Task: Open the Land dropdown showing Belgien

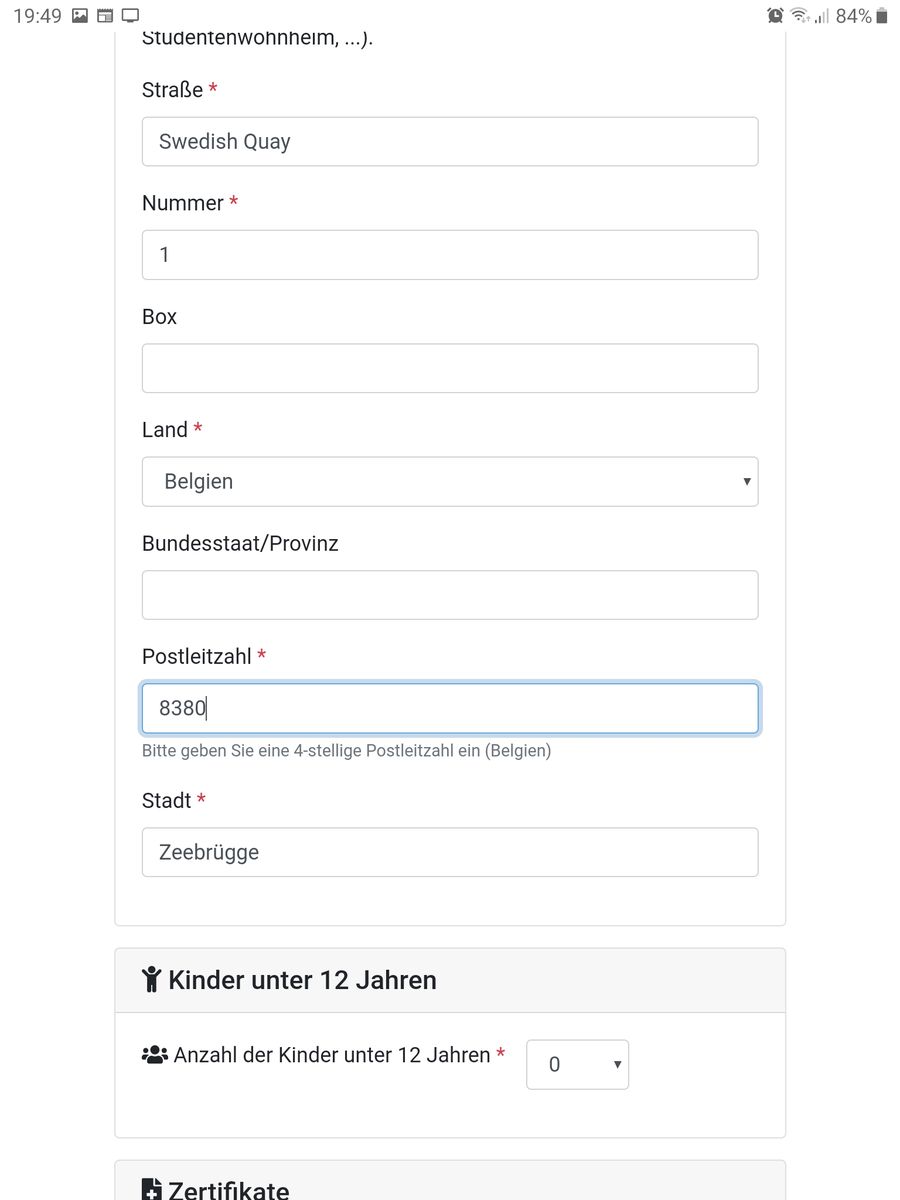Action: 450,481
